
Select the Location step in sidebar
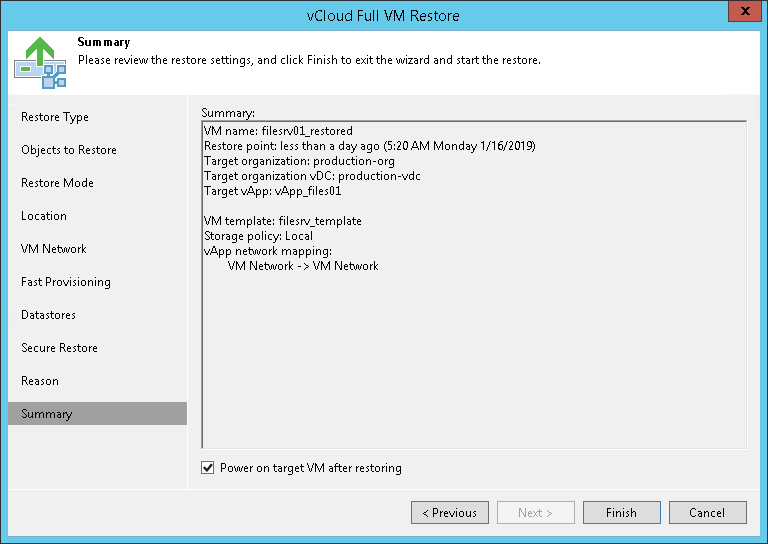click(x=44, y=216)
